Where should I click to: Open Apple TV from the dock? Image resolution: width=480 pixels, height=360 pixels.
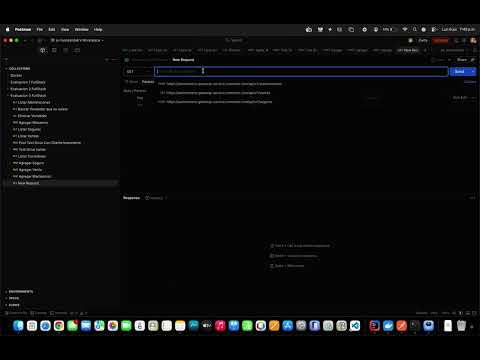click(x=207, y=326)
